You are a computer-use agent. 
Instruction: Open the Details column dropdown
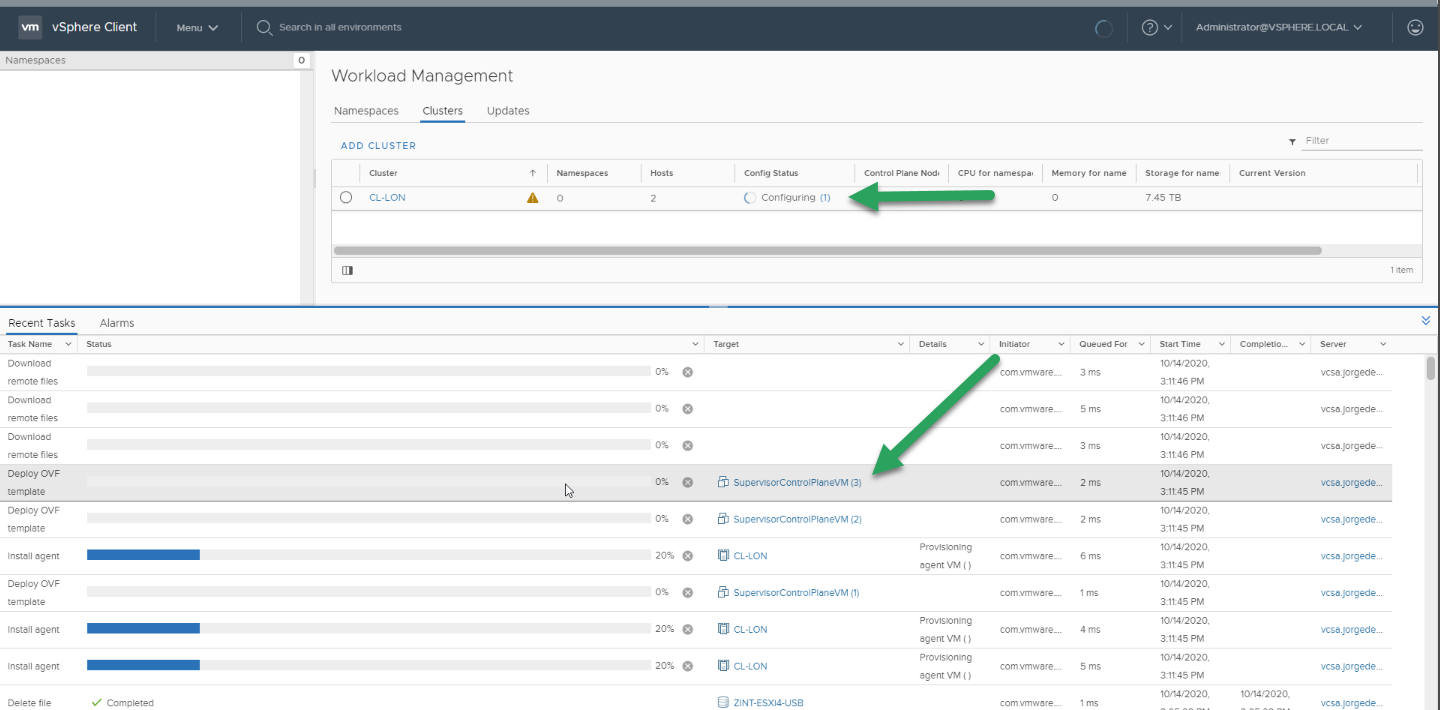[980, 344]
